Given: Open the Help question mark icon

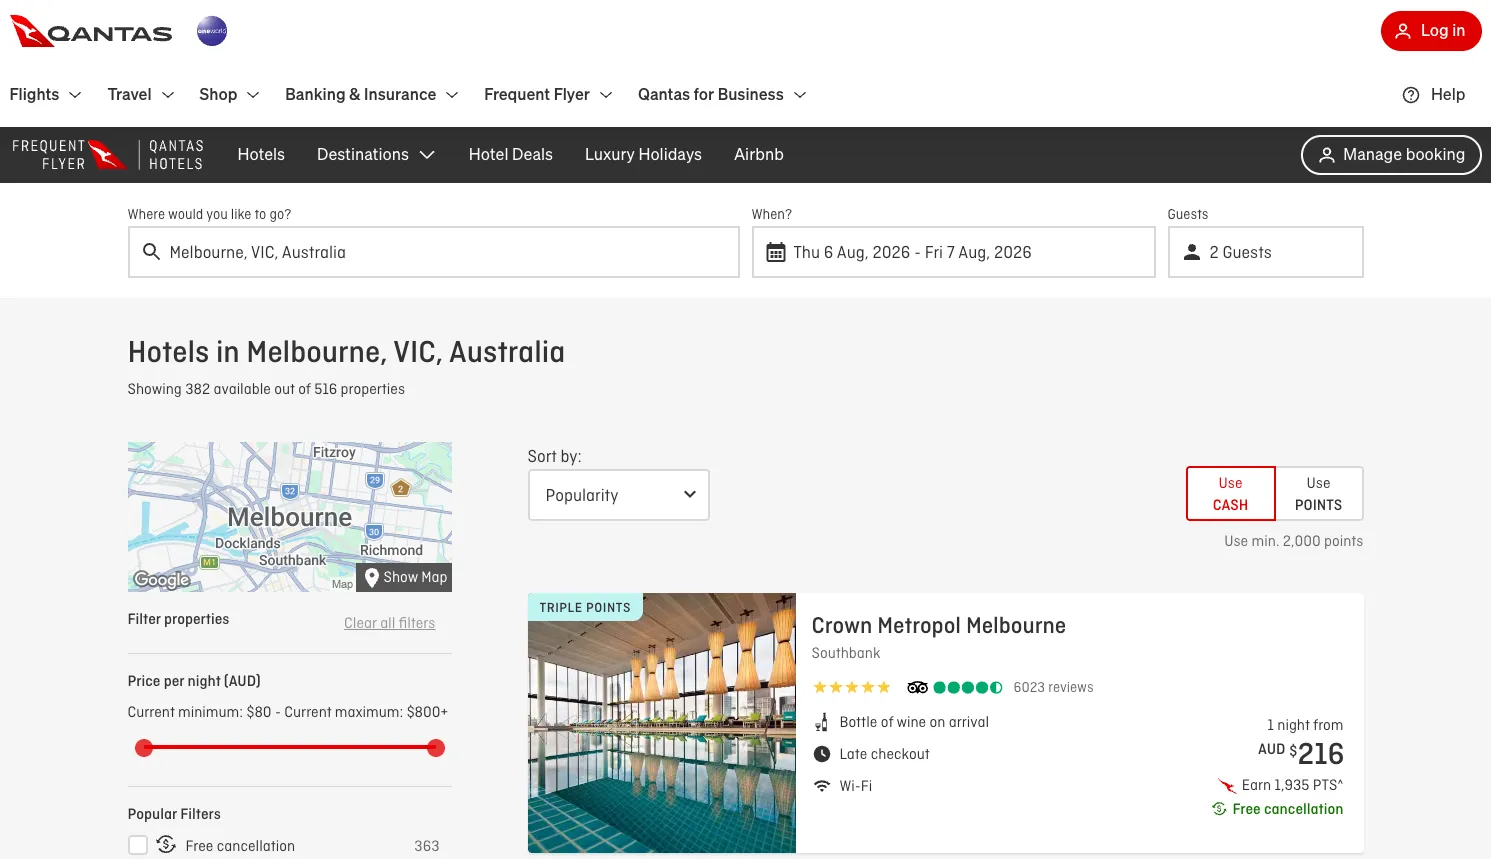Looking at the screenshot, I should click(1411, 95).
